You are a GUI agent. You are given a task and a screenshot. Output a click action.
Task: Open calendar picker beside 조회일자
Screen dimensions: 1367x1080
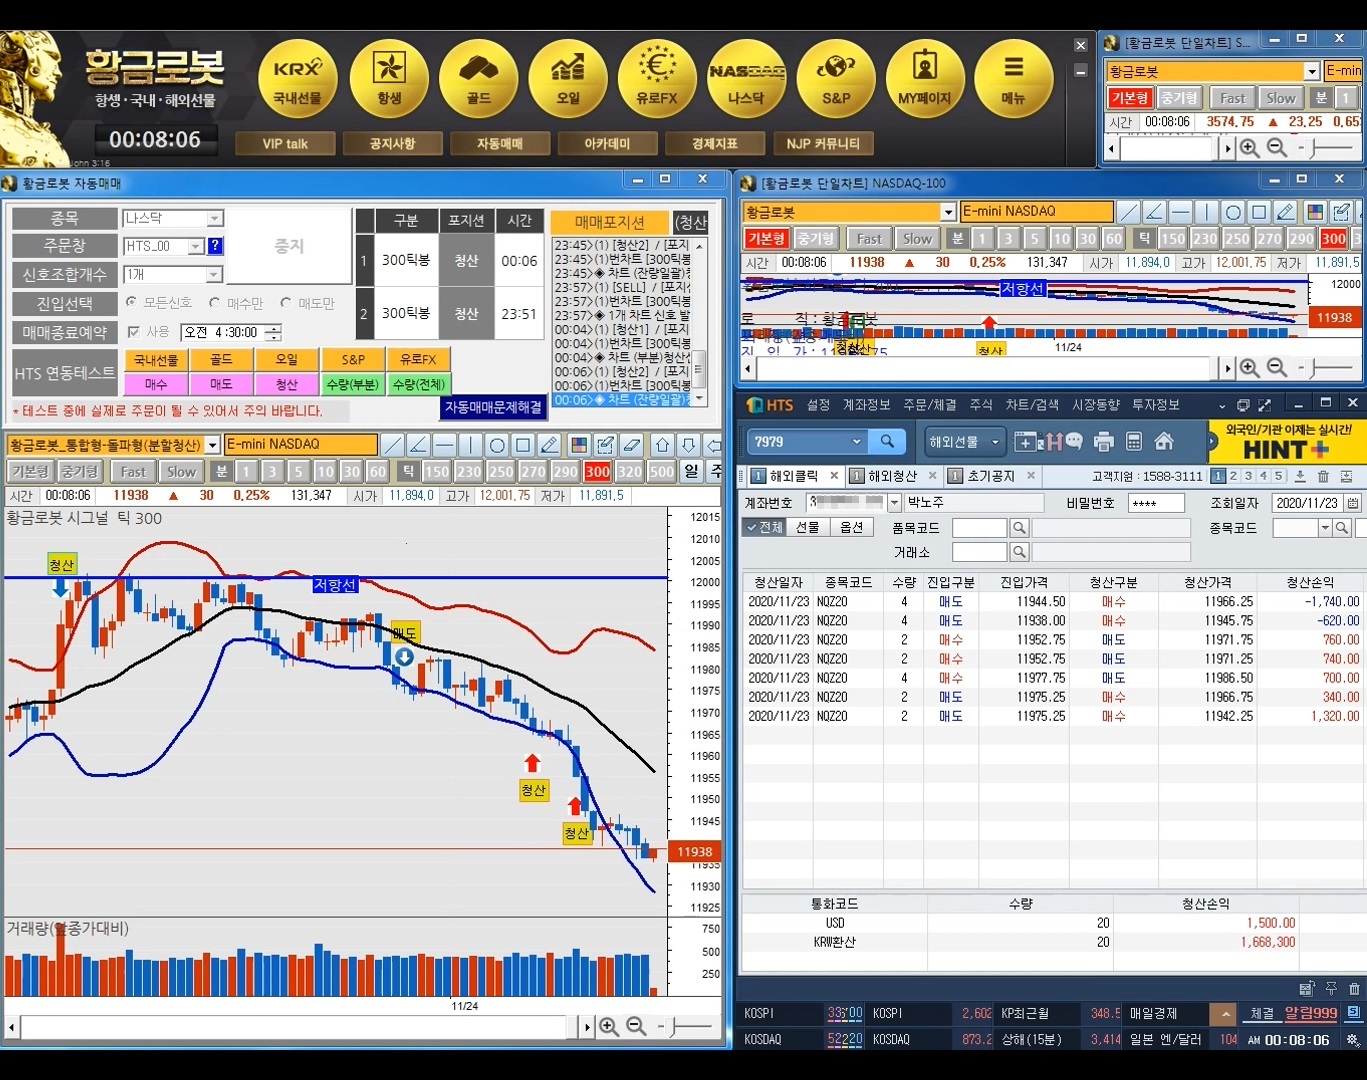coord(1353,503)
